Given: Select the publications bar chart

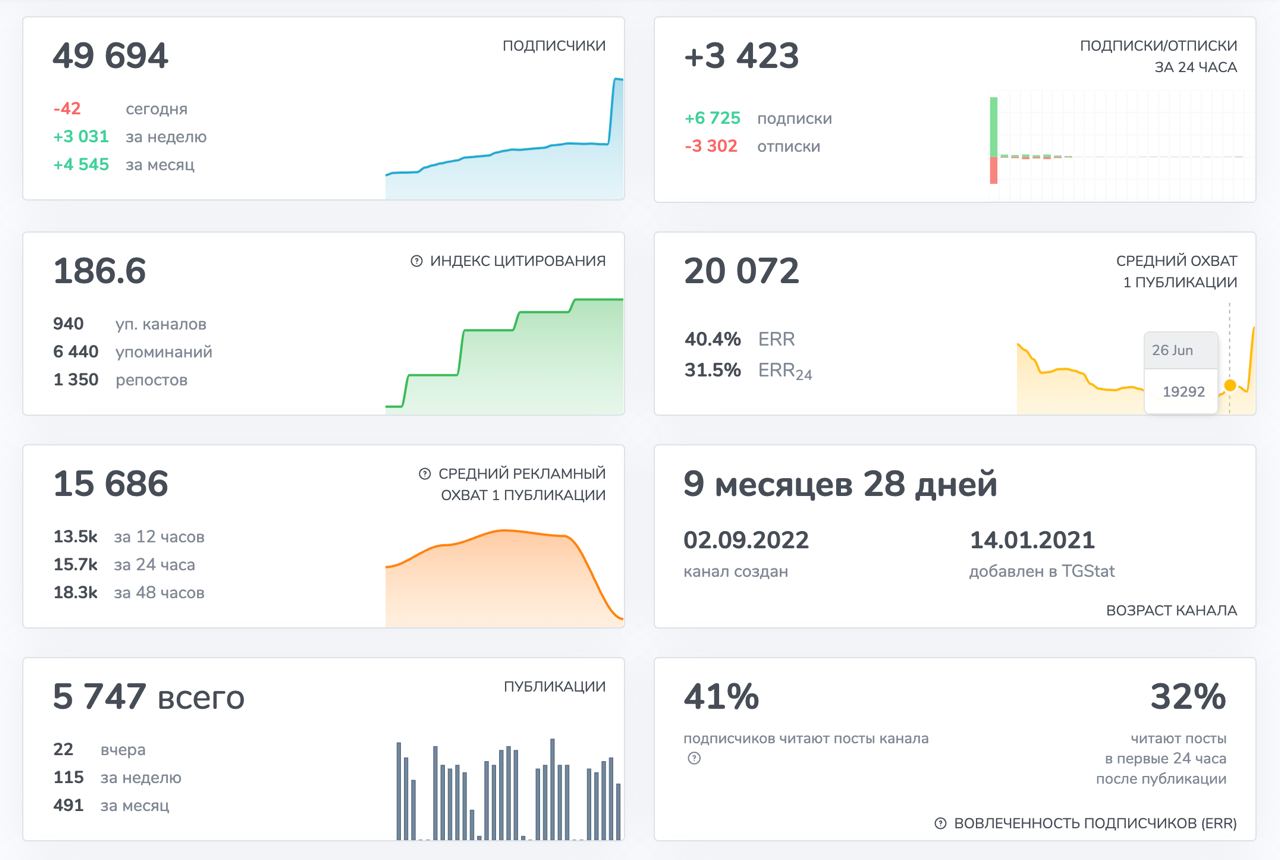Looking at the screenshot, I should tap(508, 790).
